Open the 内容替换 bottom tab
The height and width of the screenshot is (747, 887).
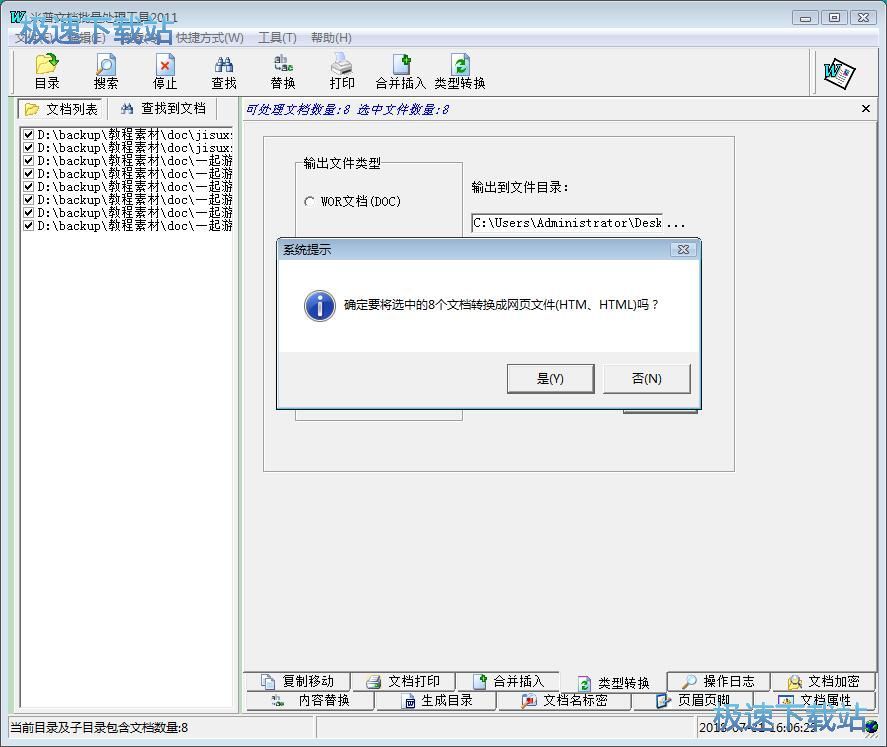pos(311,701)
